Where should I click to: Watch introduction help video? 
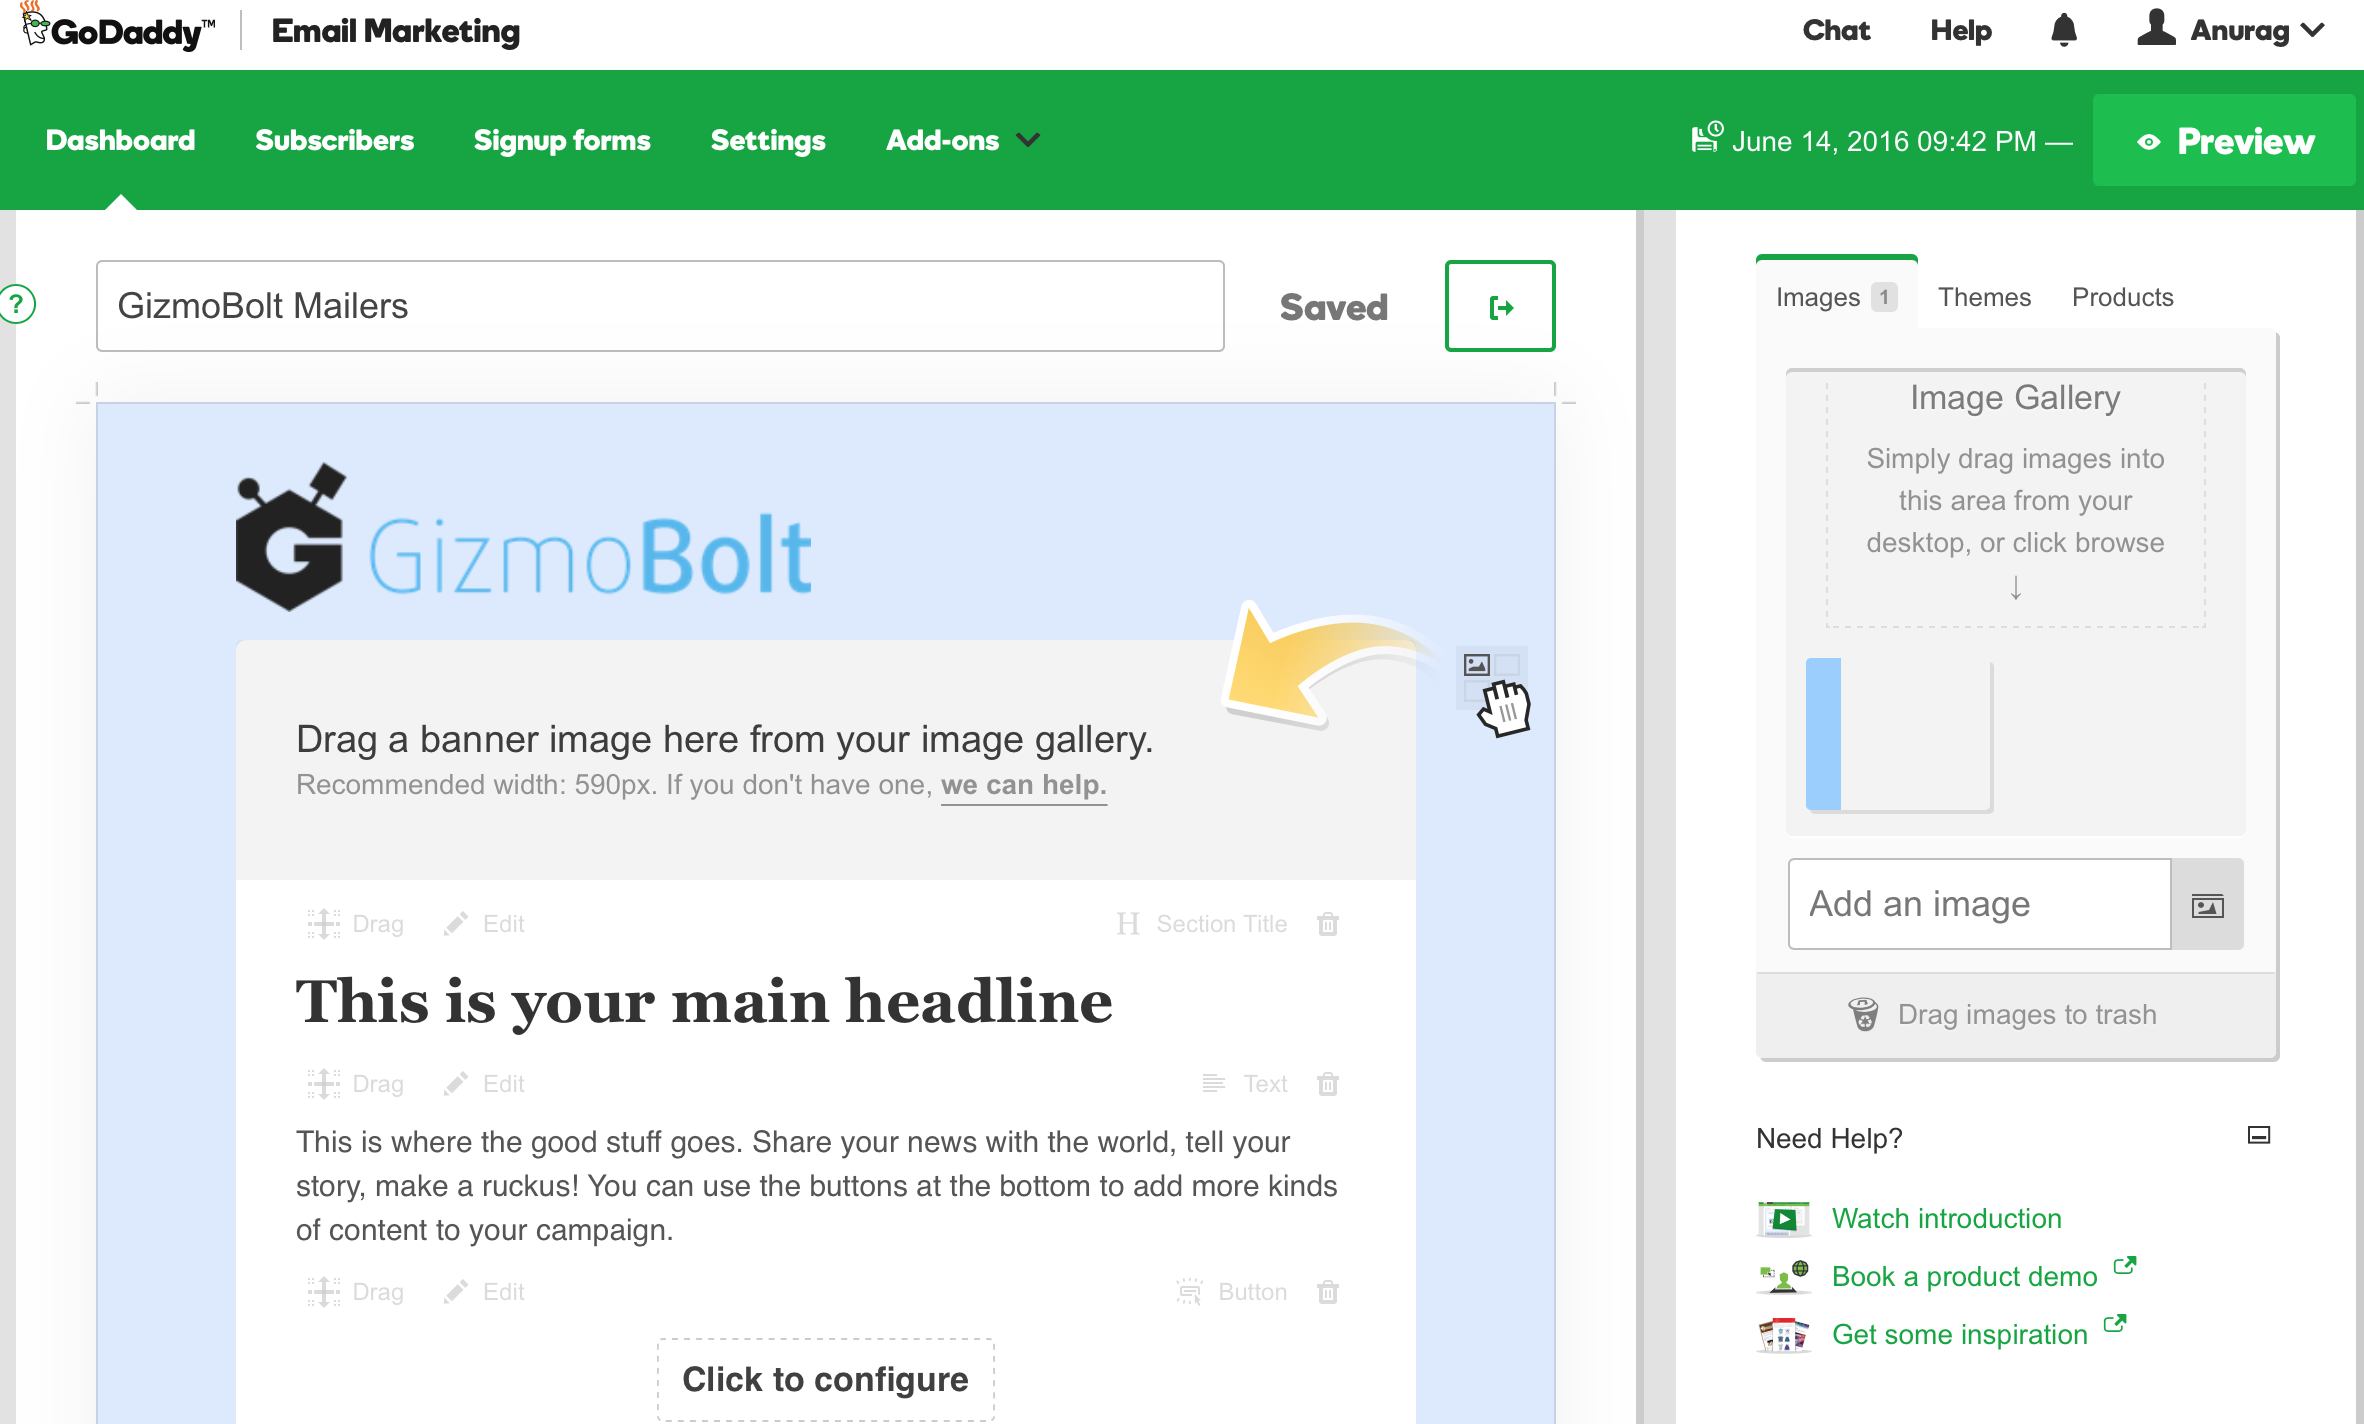[1947, 1216]
